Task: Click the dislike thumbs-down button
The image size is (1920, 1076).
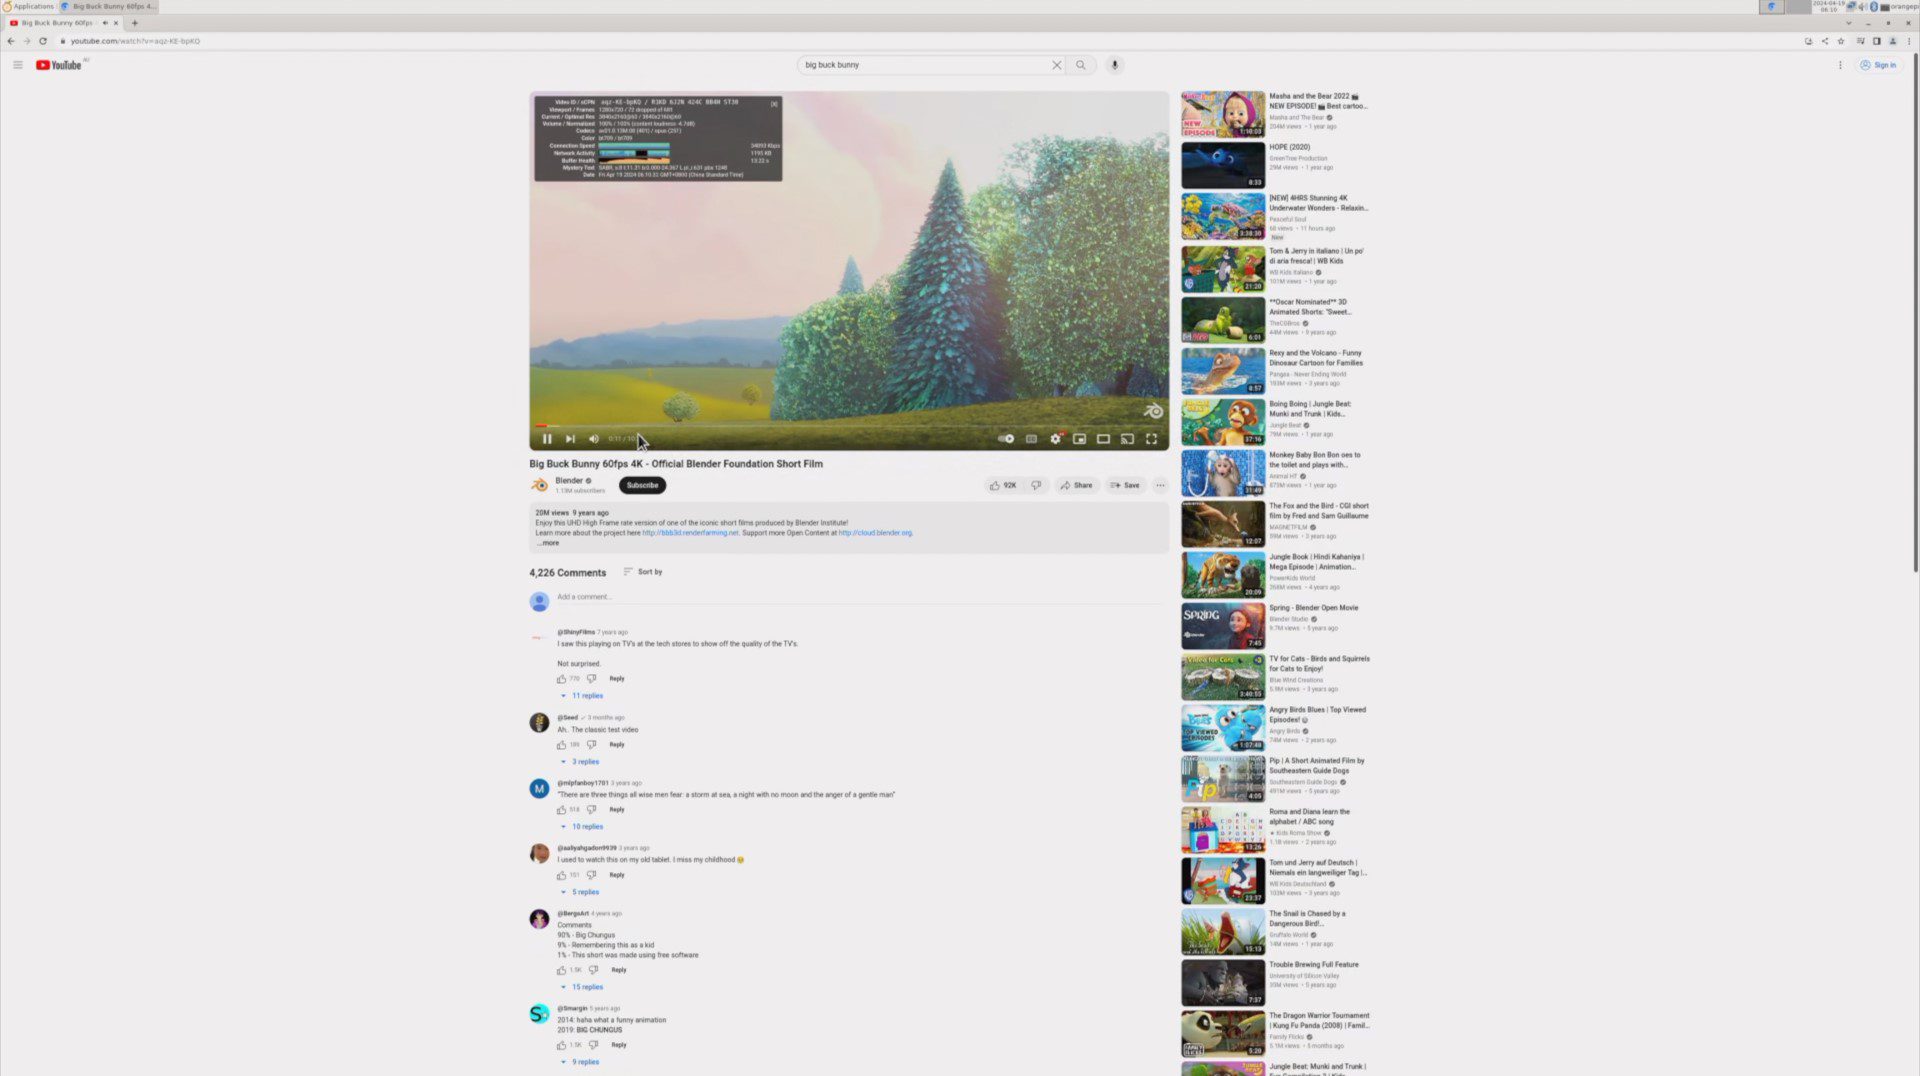Action: [x=1036, y=486]
